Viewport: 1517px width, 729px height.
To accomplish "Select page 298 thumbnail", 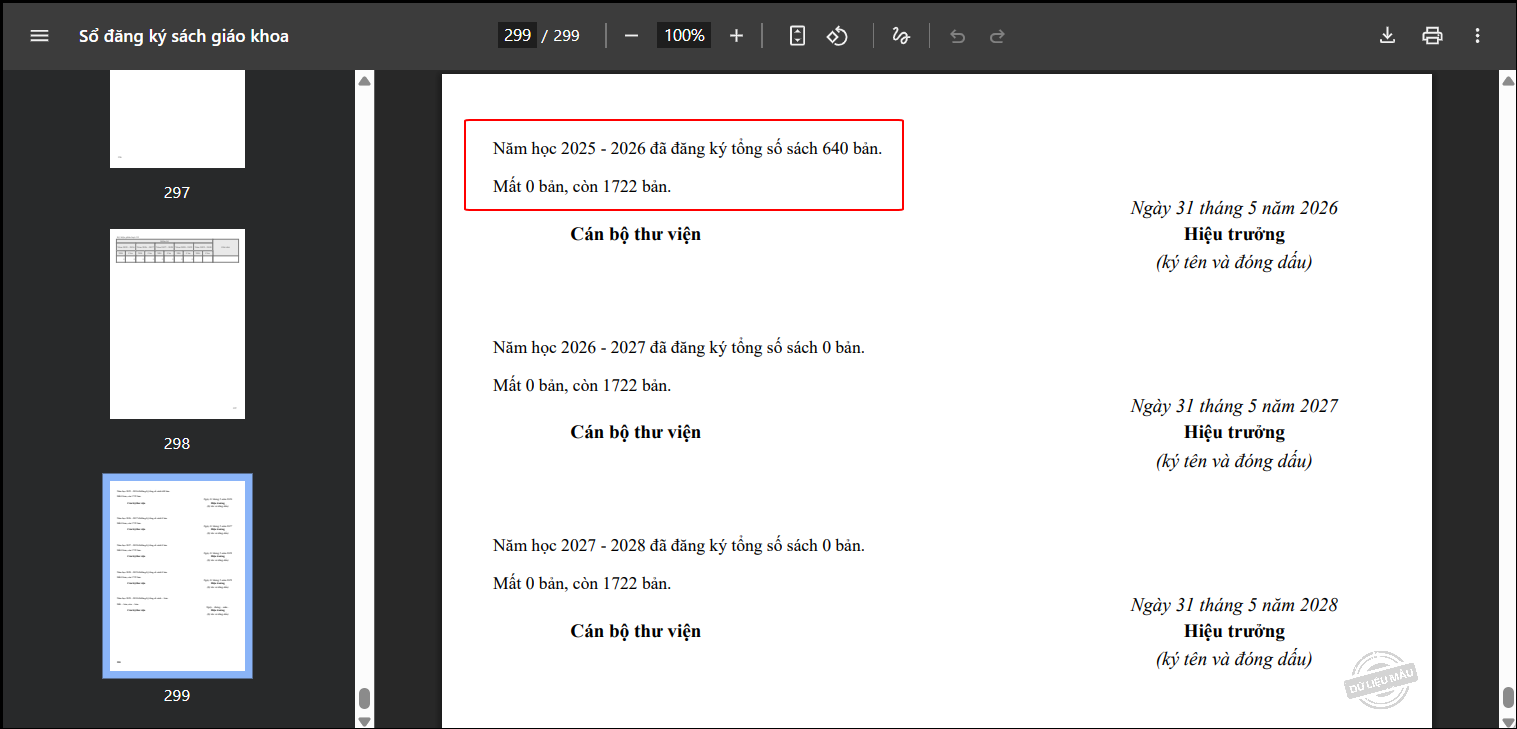I will [177, 324].
